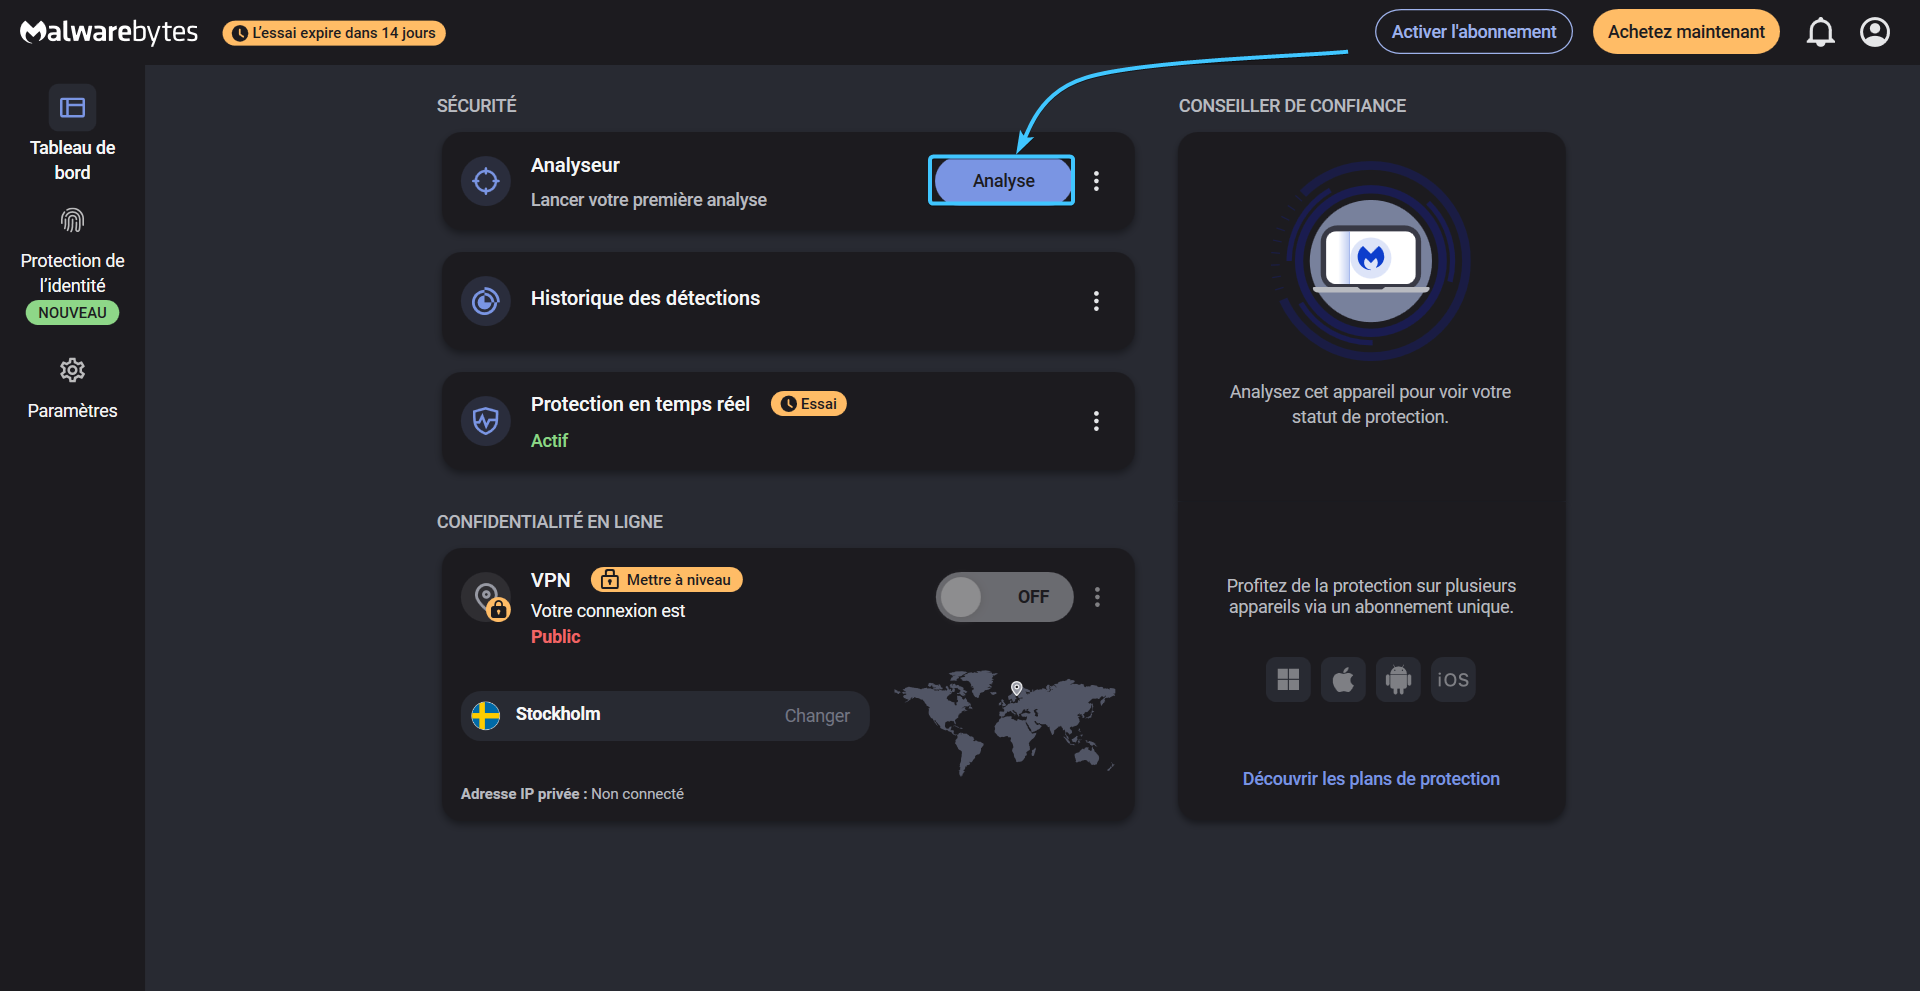Click Analysez cet appareil status text
Viewport: 1920px width, 991px height.
pos(1370,404)
